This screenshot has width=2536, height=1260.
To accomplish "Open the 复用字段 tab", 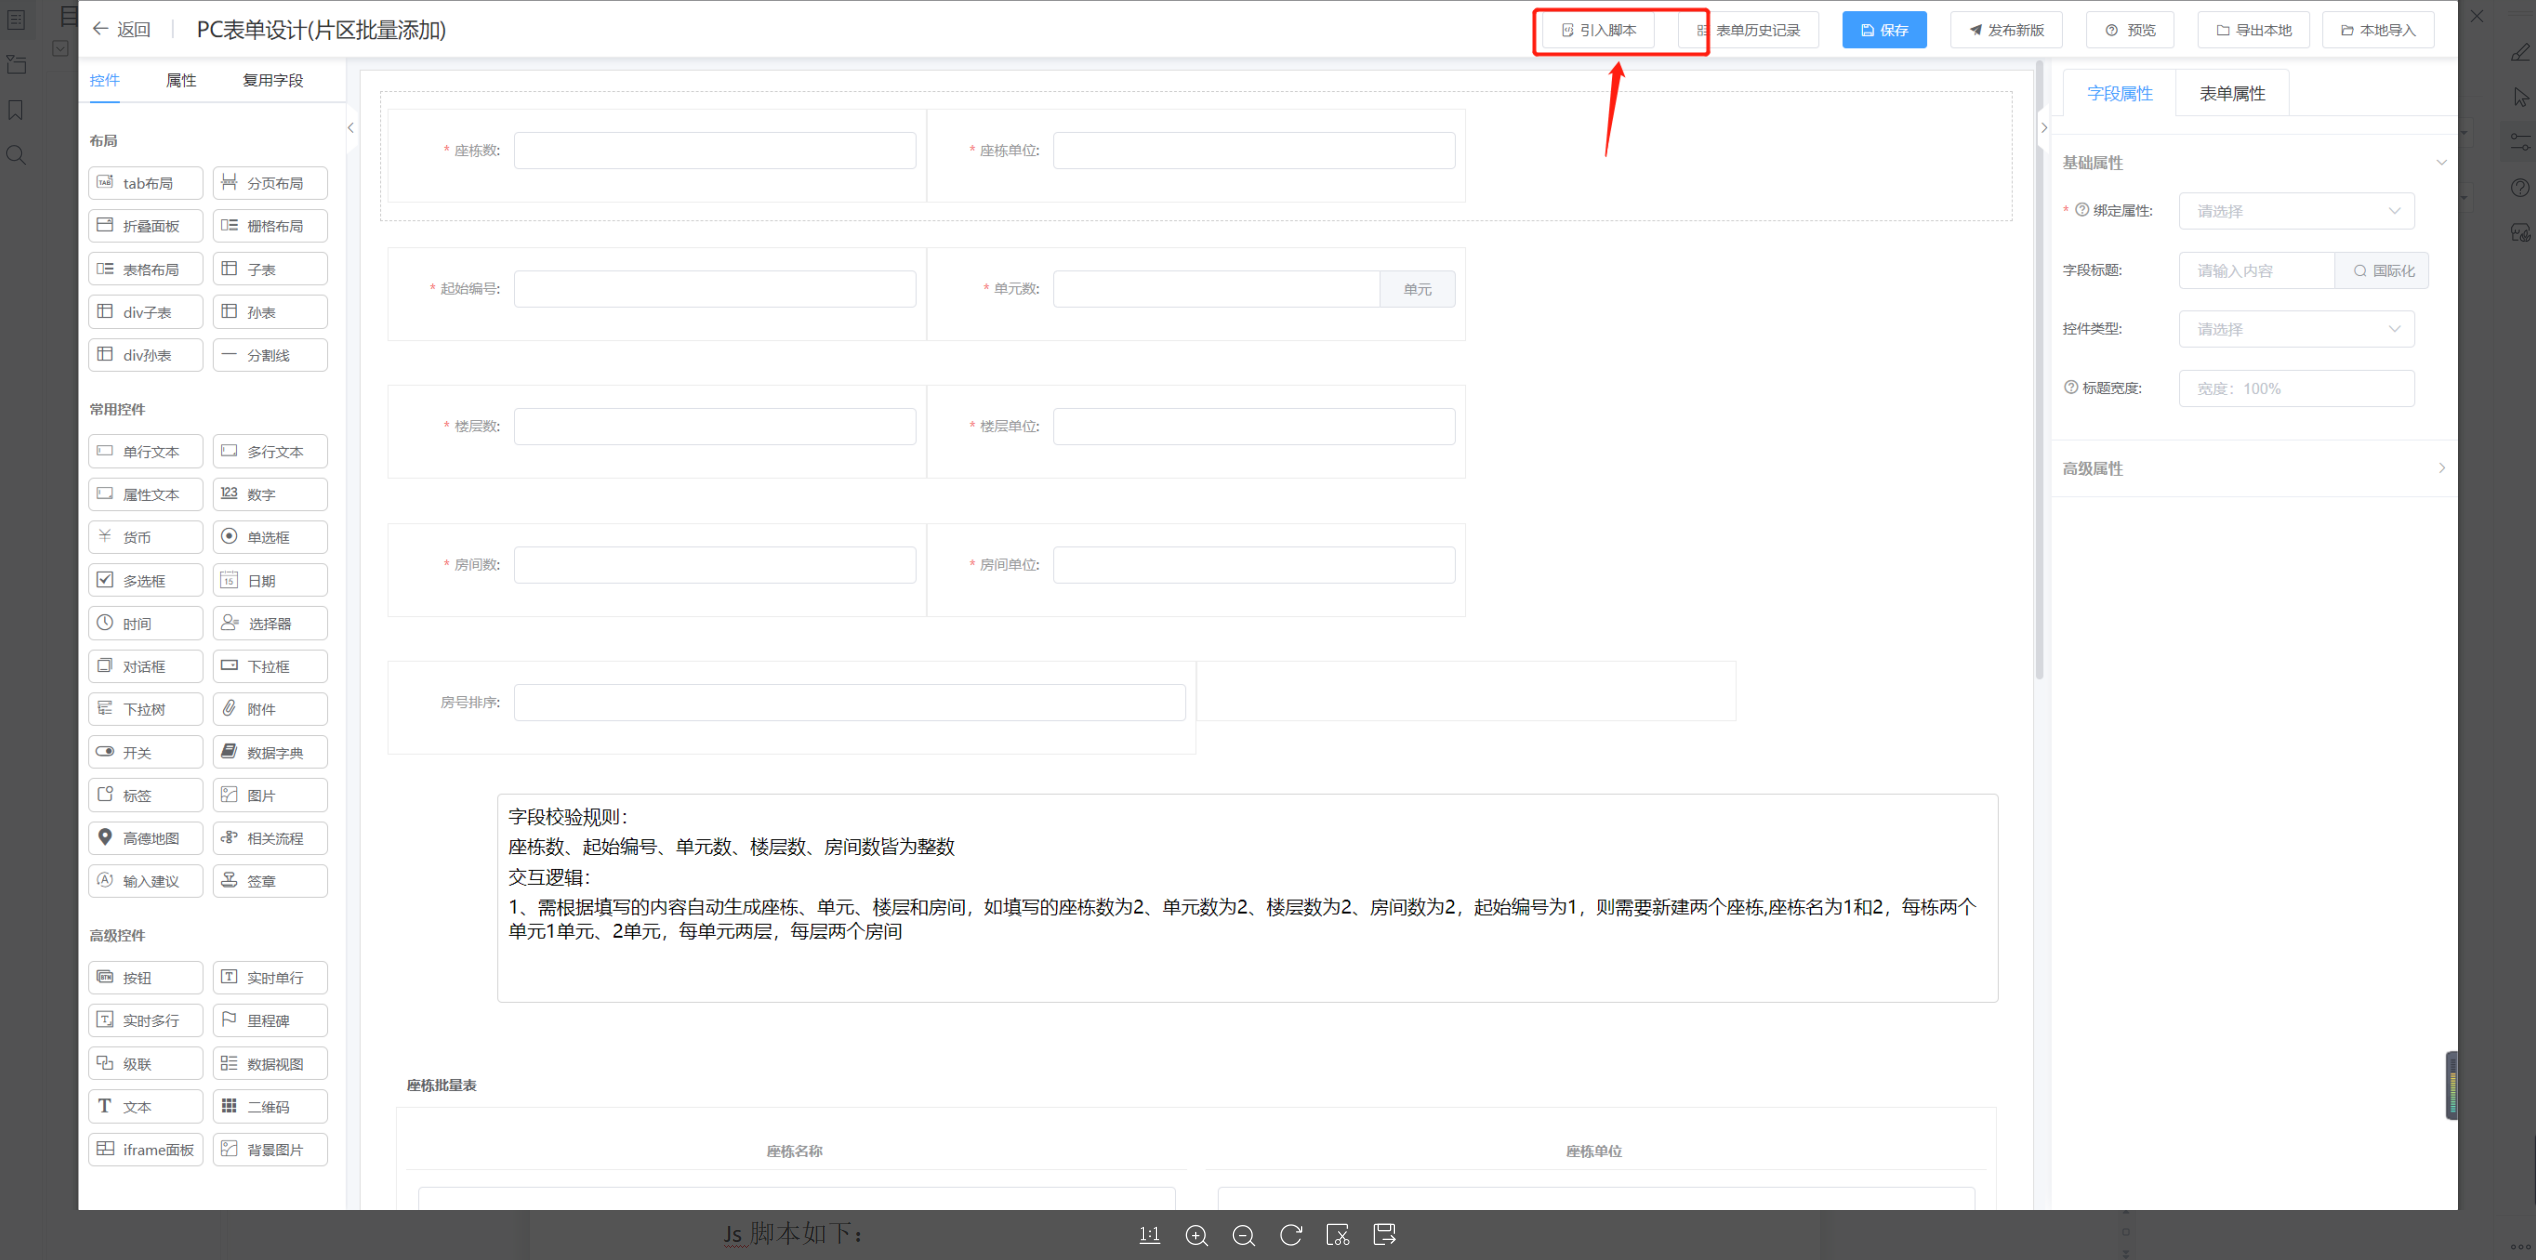I will [x=272, y=80].
